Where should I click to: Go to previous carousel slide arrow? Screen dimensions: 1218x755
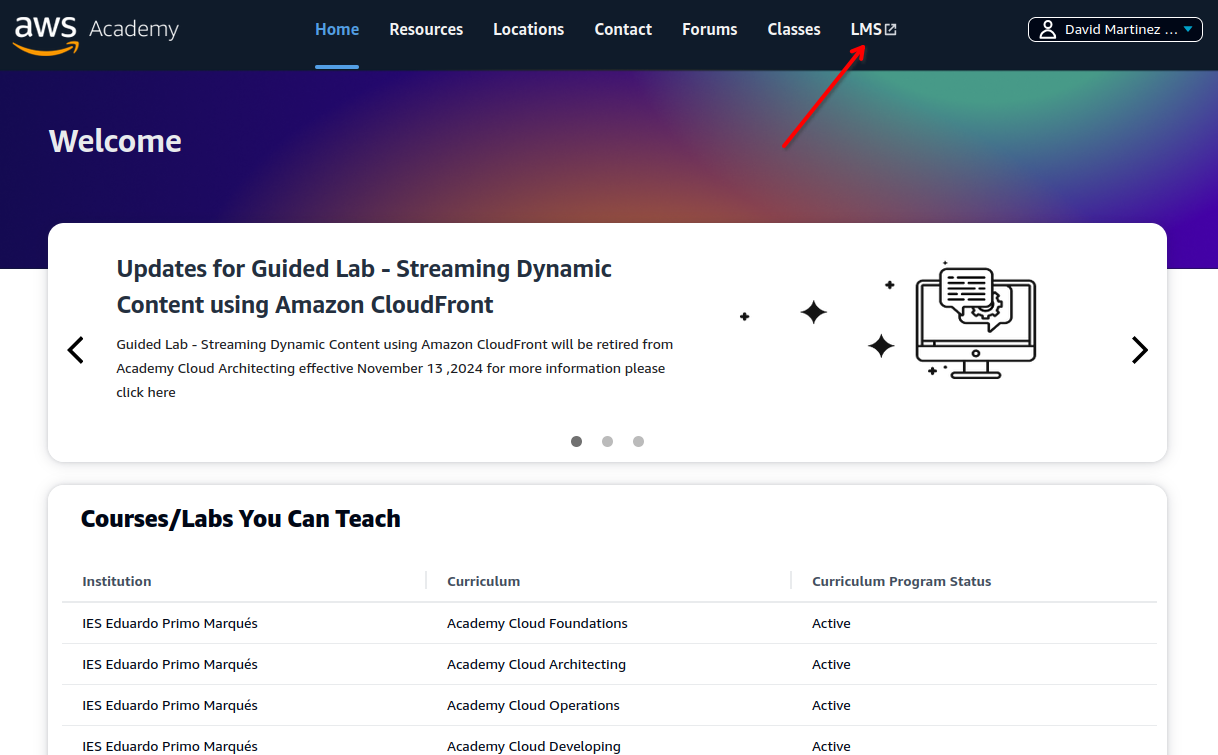[75, 350]
